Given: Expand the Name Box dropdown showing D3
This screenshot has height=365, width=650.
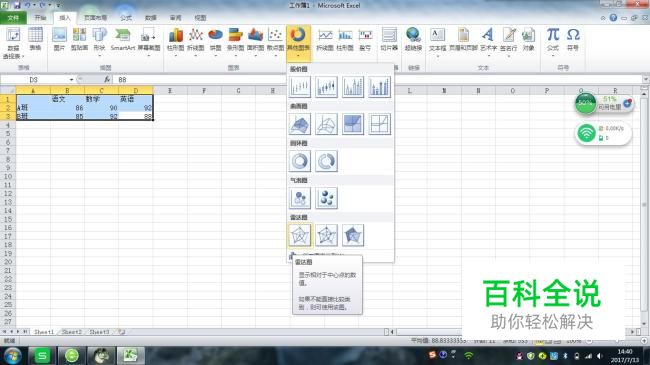Looking at the screenshot, I should pyautogui.click(x=71, y=80).
